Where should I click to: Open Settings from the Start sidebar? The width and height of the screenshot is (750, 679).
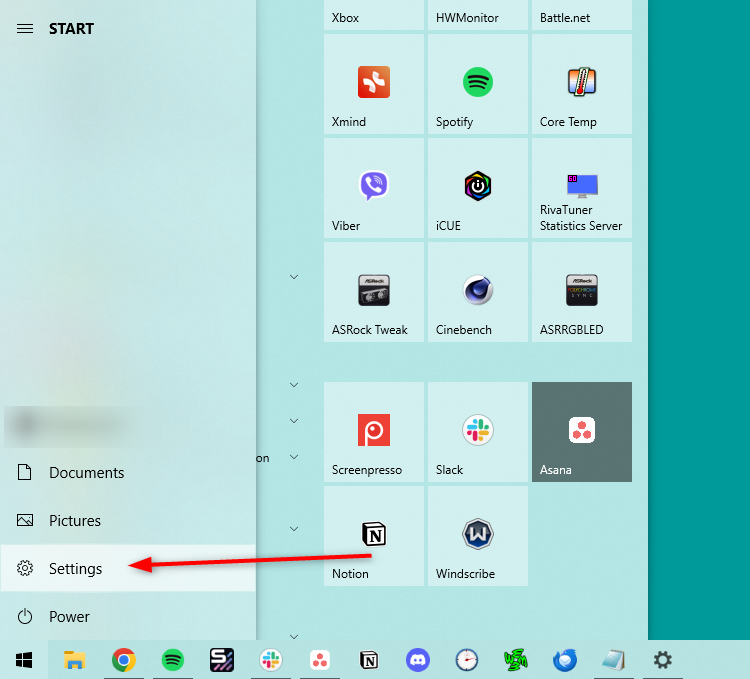tap(128, 568)
